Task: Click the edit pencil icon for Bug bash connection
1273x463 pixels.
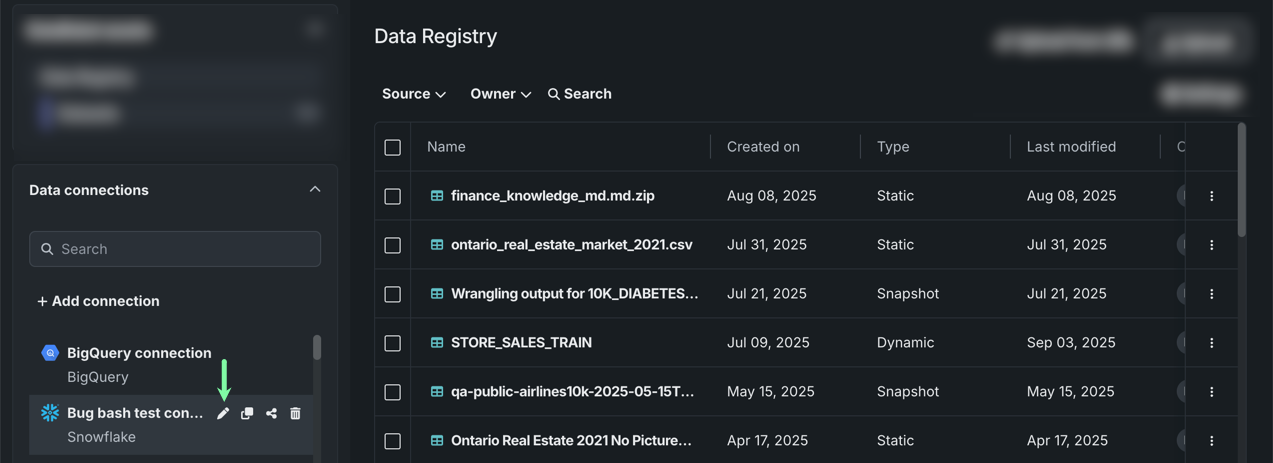Action: 223,413
